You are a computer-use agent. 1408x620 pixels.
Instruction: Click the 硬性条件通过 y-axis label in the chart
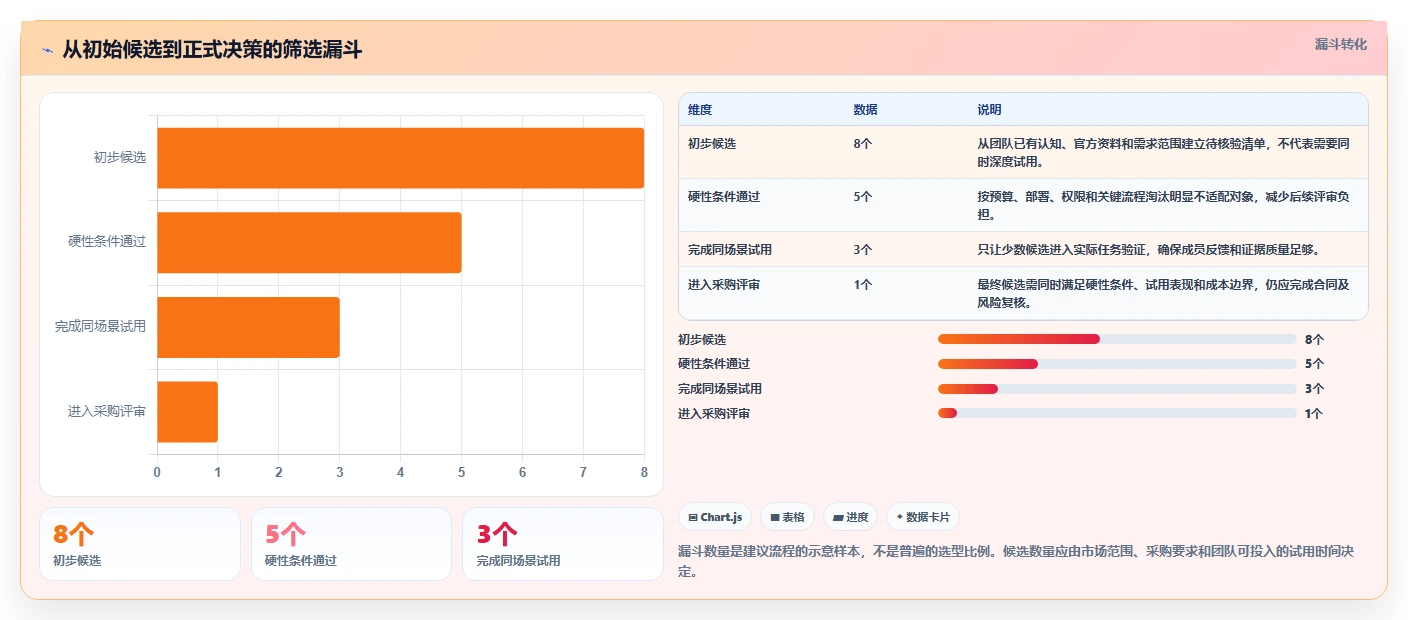click(107, 241)
